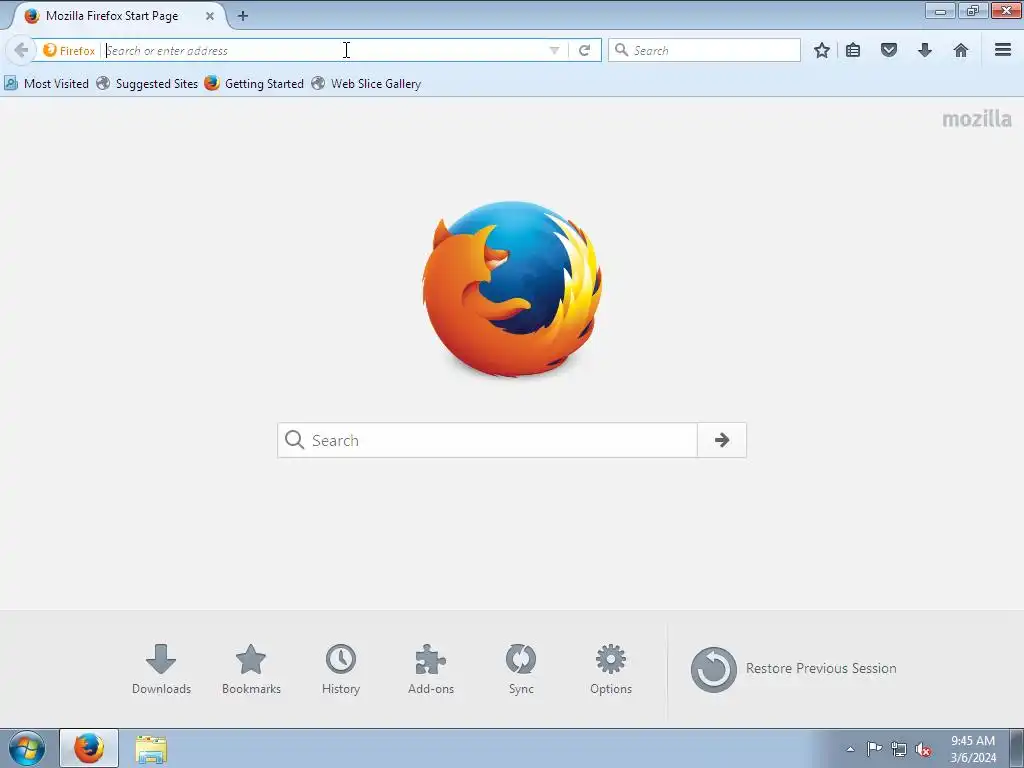
Task: Open Windows Explorer from taskbar
Action: pyautogui.click(x=151, y=748)
